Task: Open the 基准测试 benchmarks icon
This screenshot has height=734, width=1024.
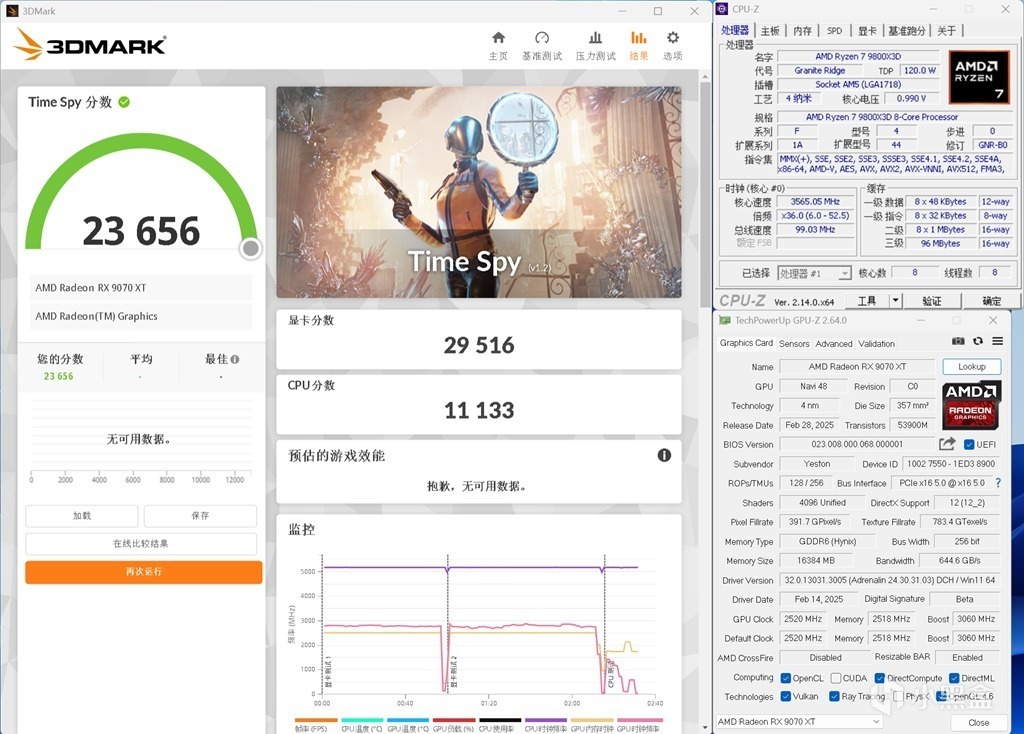Action: pos(542,38)
